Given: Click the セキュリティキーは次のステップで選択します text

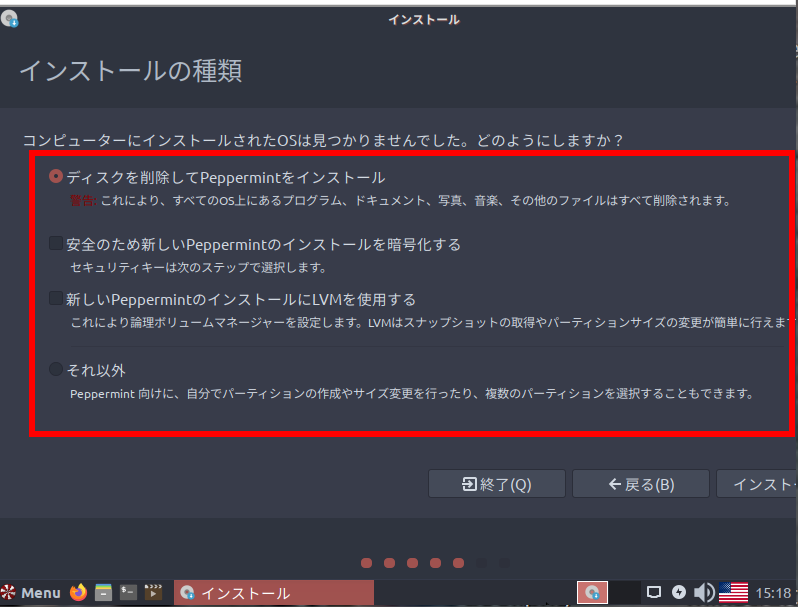Looking at the screenshot, I should [198, 267].
